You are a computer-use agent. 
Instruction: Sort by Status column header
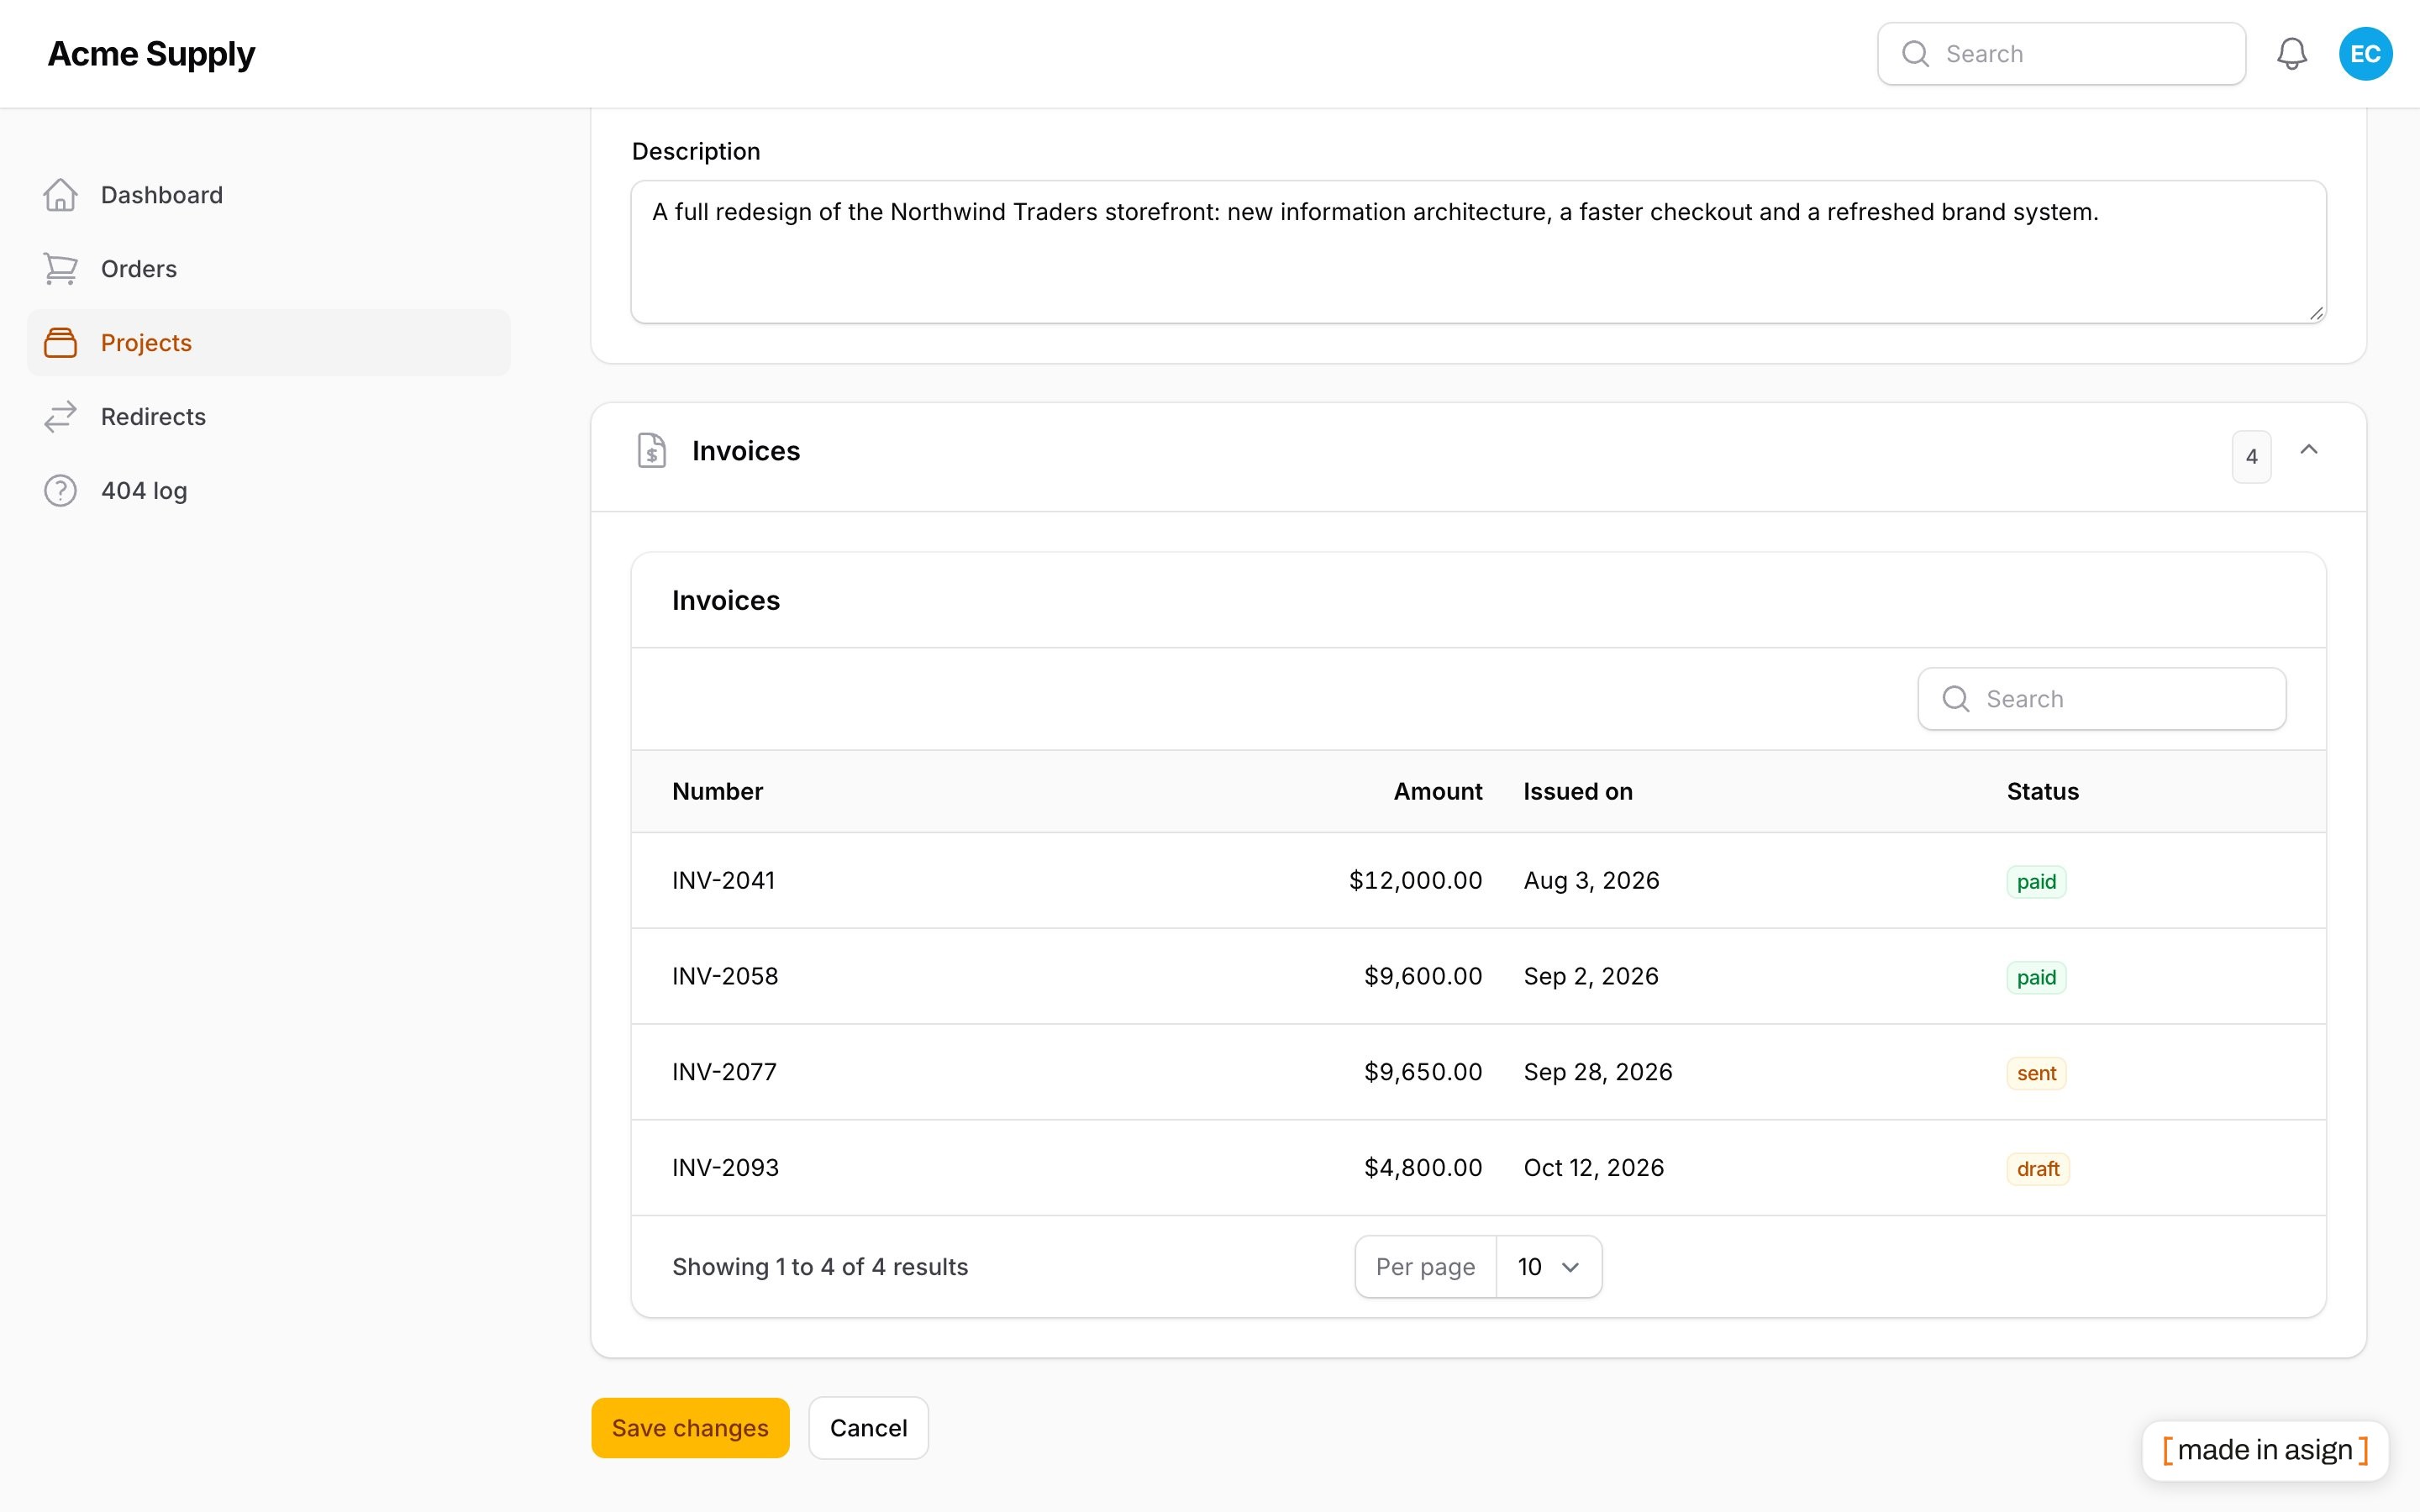(x=2042, y=792)
